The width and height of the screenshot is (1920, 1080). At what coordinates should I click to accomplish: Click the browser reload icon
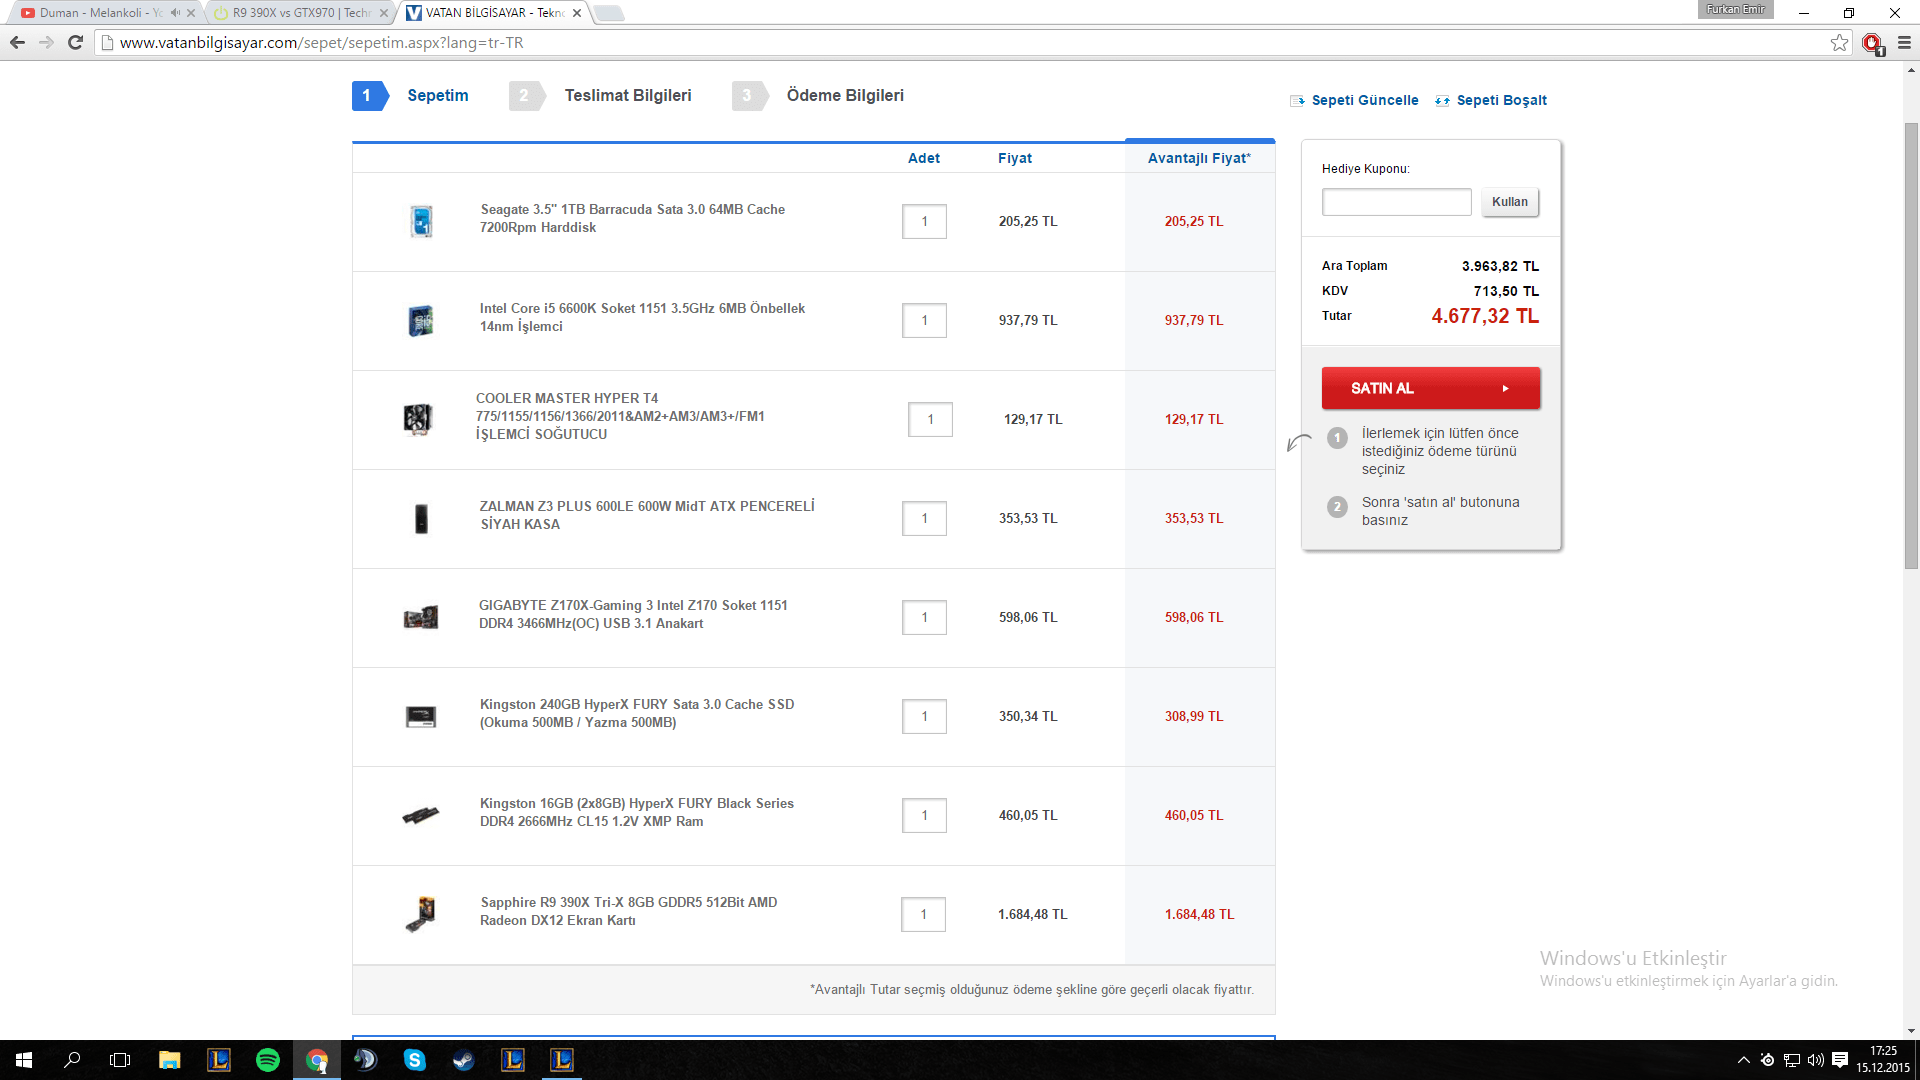(75, 43)
